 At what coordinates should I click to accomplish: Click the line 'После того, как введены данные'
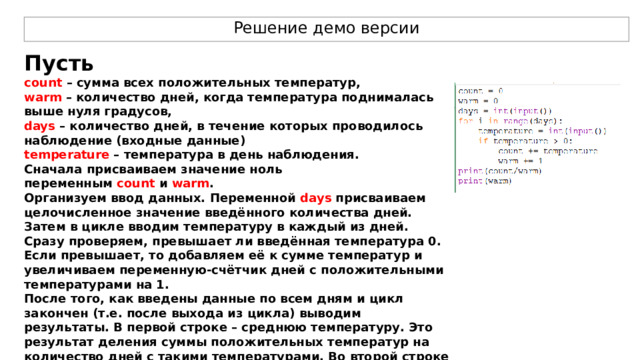[213, 299]
